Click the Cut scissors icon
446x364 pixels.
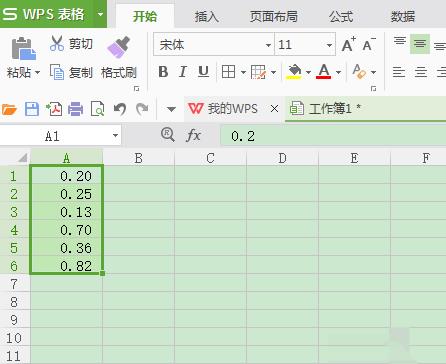pyautogui.click(x=57, y=43)
